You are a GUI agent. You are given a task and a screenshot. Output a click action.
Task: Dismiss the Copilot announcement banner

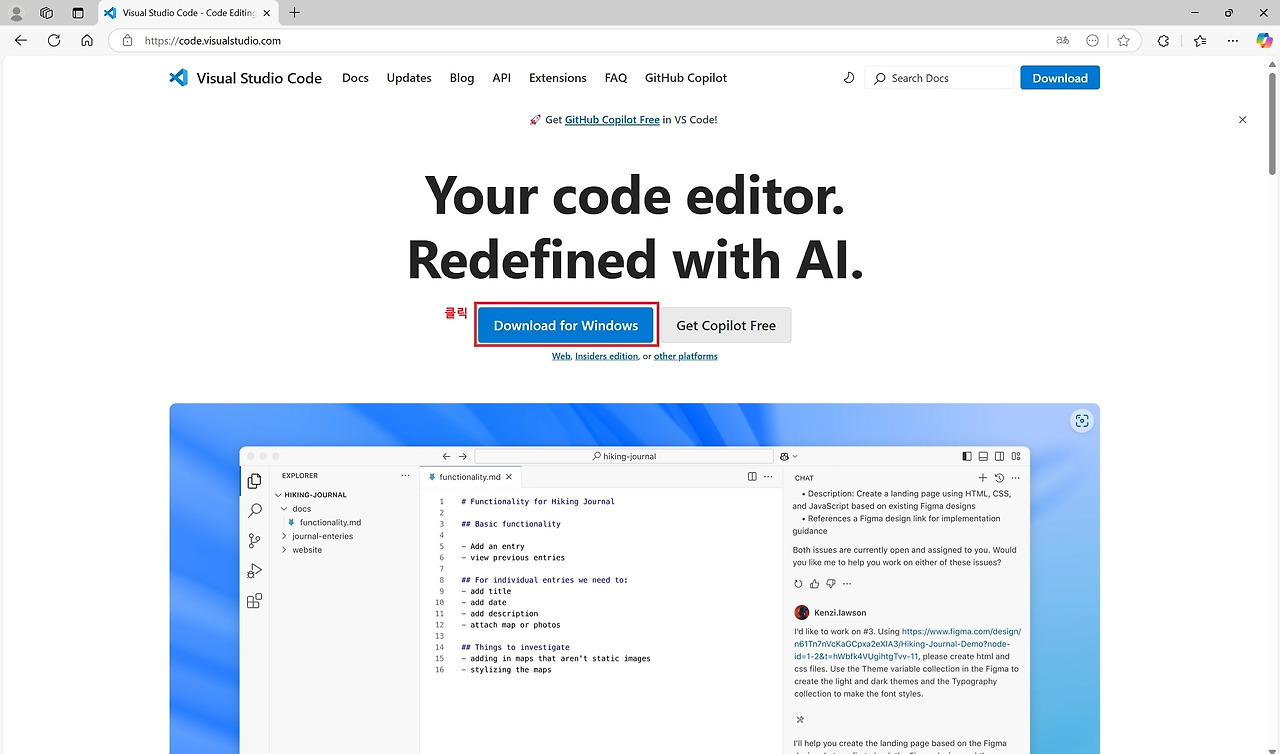tap(1243, 120)
